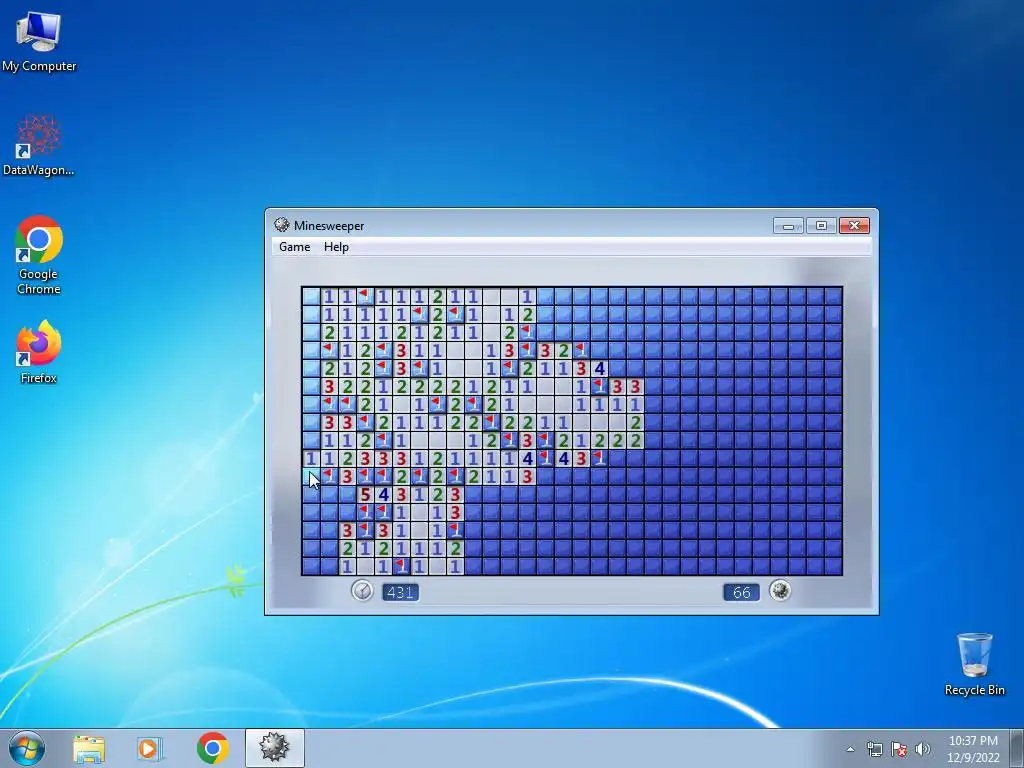The width and height of the screenshot is (1024, 768).
Task: Click the flagged cell in the top row
Action: [x=365, y=296]
